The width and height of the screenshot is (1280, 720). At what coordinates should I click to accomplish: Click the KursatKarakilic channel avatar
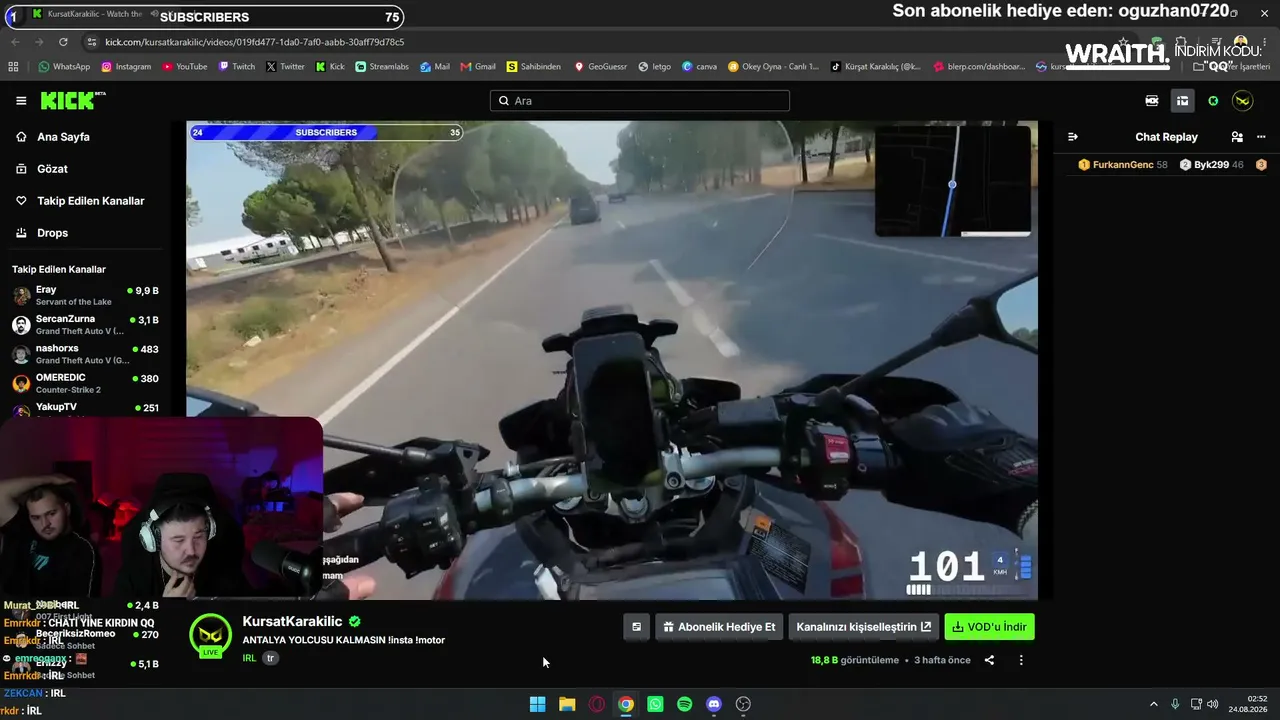[210, 636]
